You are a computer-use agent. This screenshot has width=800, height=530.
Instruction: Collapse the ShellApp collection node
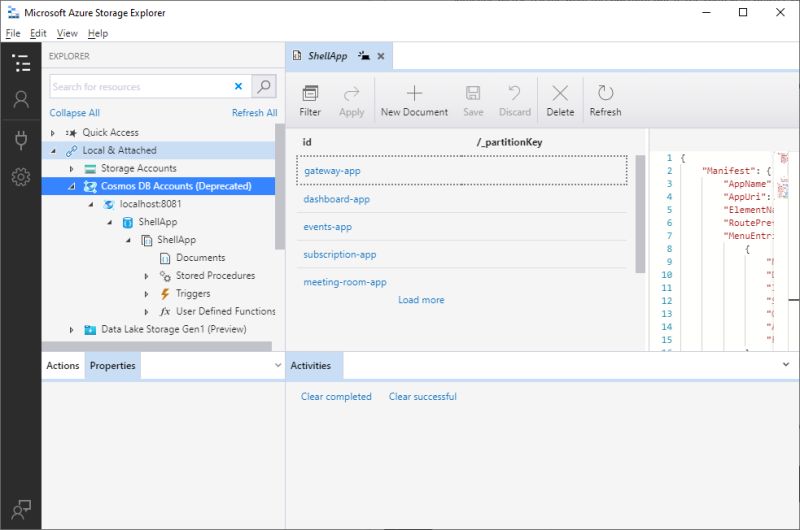[x=128, y=240]
